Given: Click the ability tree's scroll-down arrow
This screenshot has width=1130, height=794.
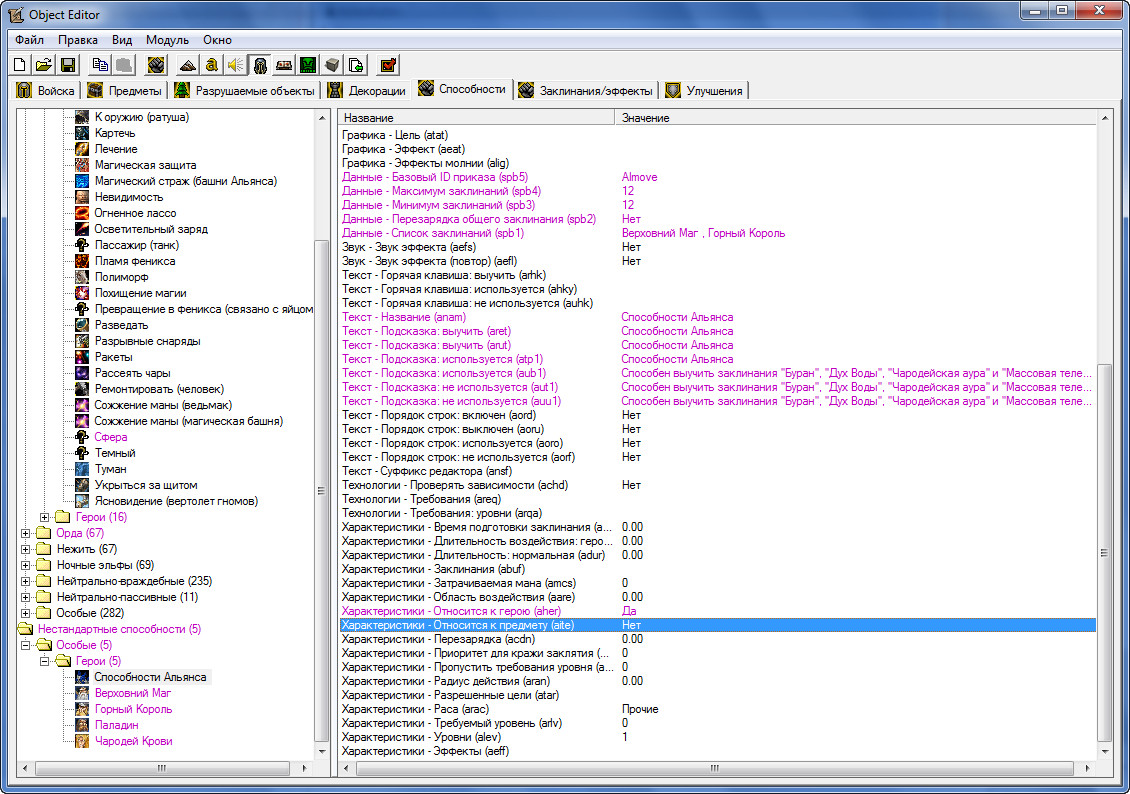Looking at the screenshot, I should [x=321, y=751].
